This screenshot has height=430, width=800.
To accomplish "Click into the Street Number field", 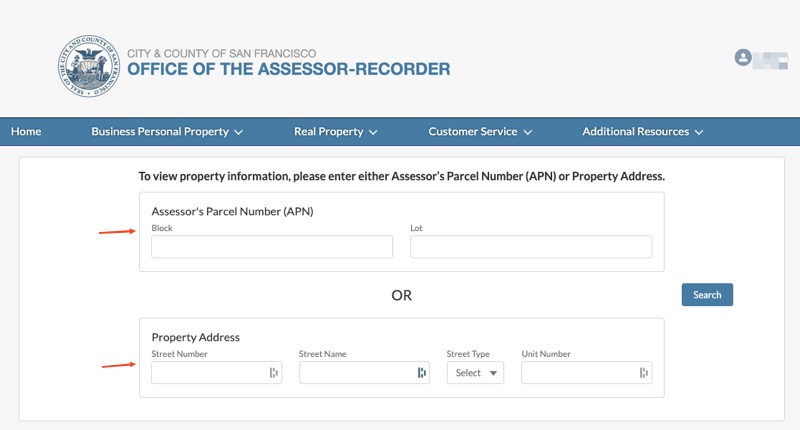I will pos(208,373).
